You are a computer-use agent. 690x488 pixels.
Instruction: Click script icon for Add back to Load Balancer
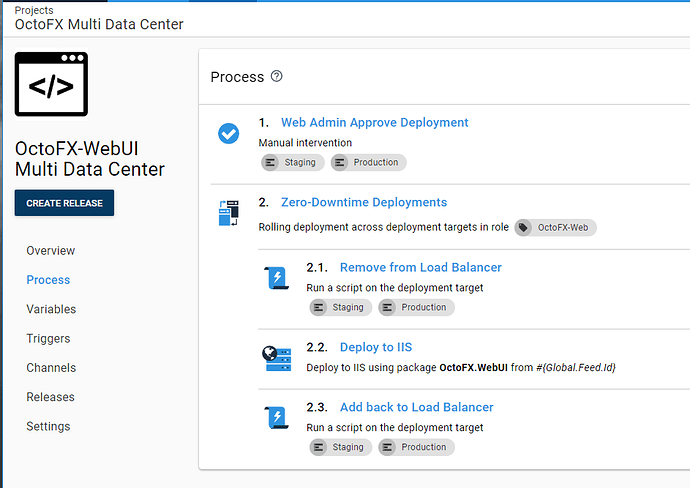(x=276, y=418)
